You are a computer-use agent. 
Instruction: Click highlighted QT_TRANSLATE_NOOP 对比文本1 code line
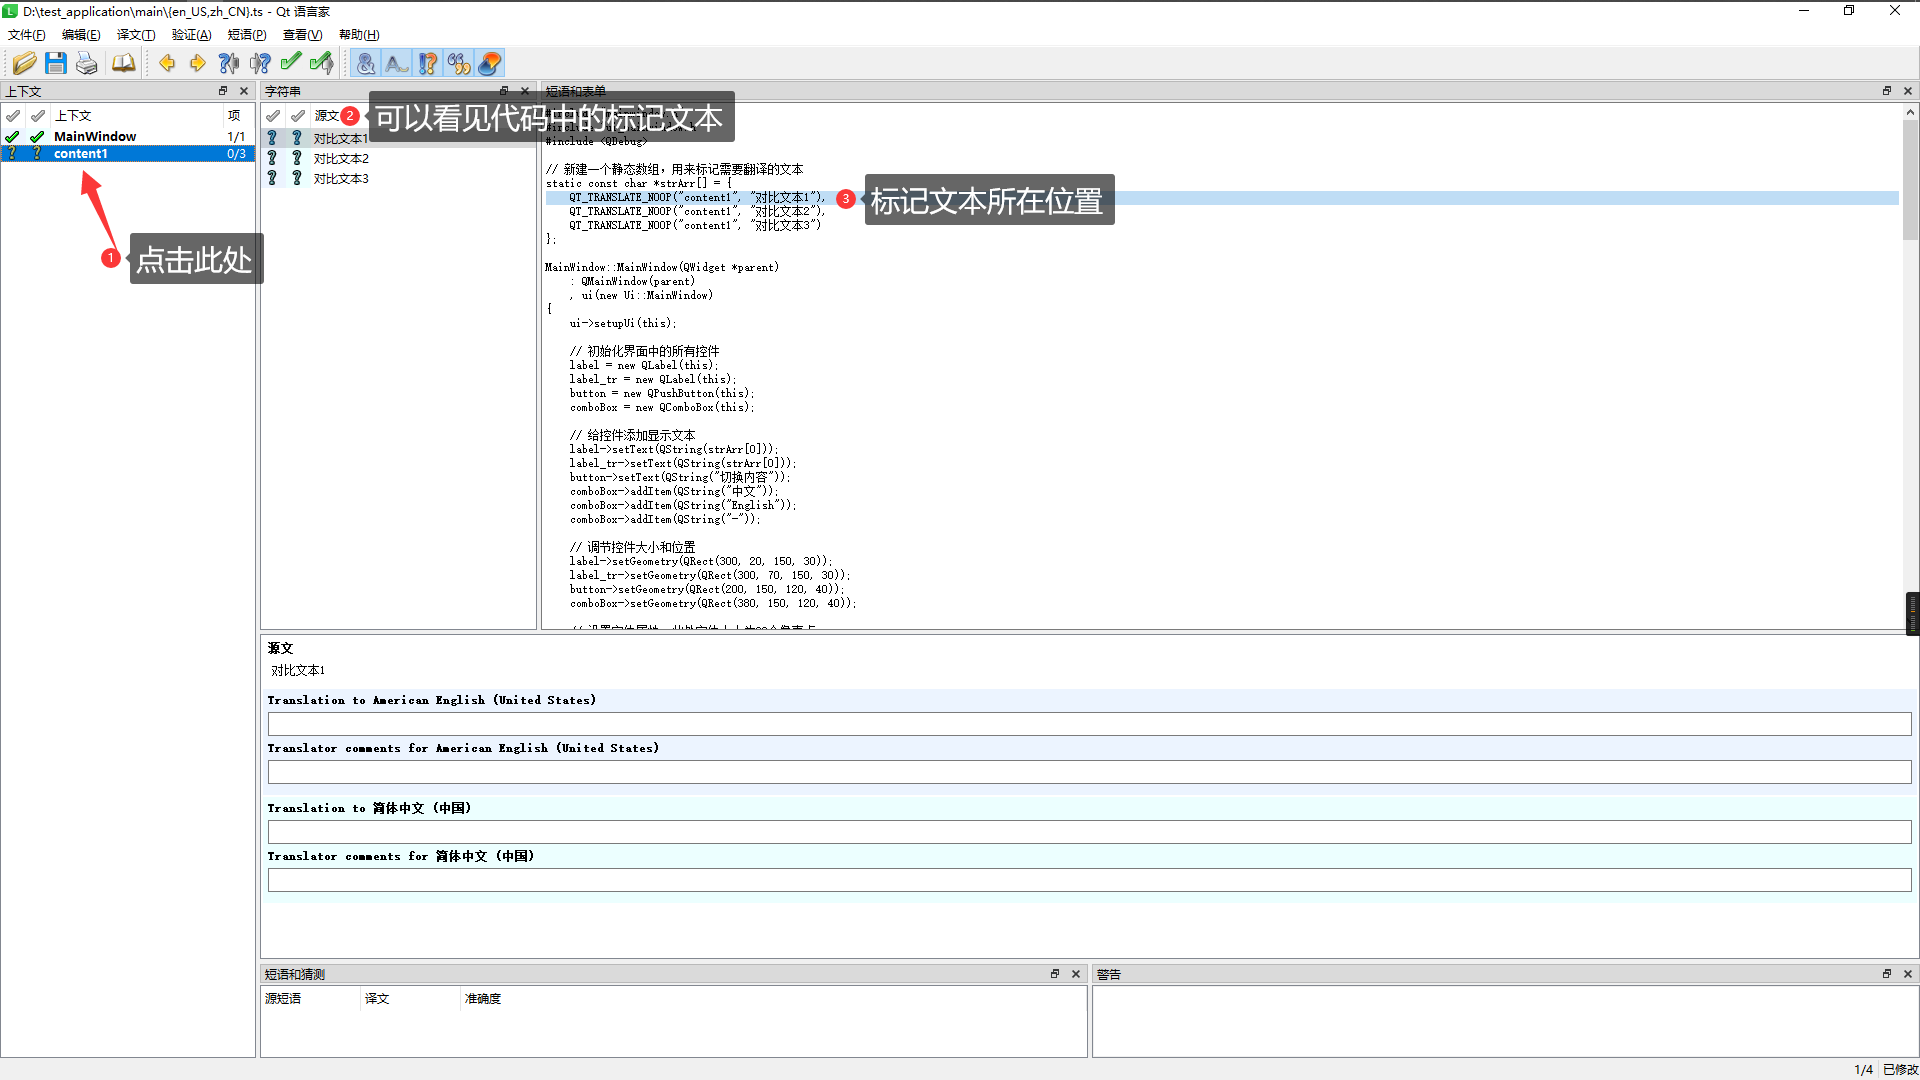[1221, 198]
